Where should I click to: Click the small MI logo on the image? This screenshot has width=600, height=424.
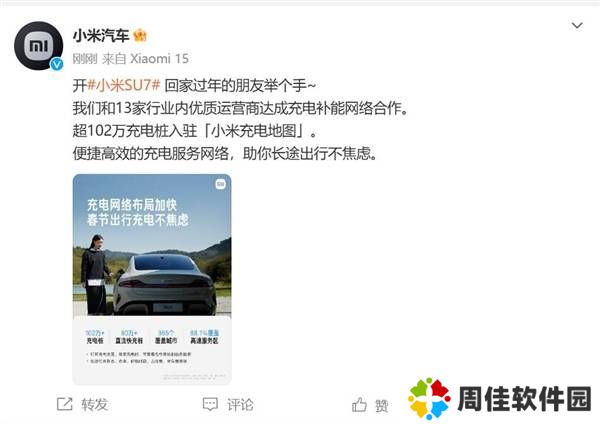tap(220, 184)
